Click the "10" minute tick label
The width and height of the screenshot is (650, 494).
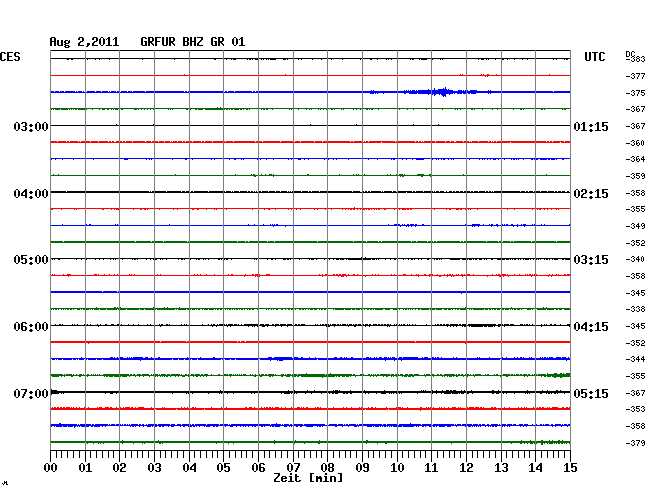point(397,468)
